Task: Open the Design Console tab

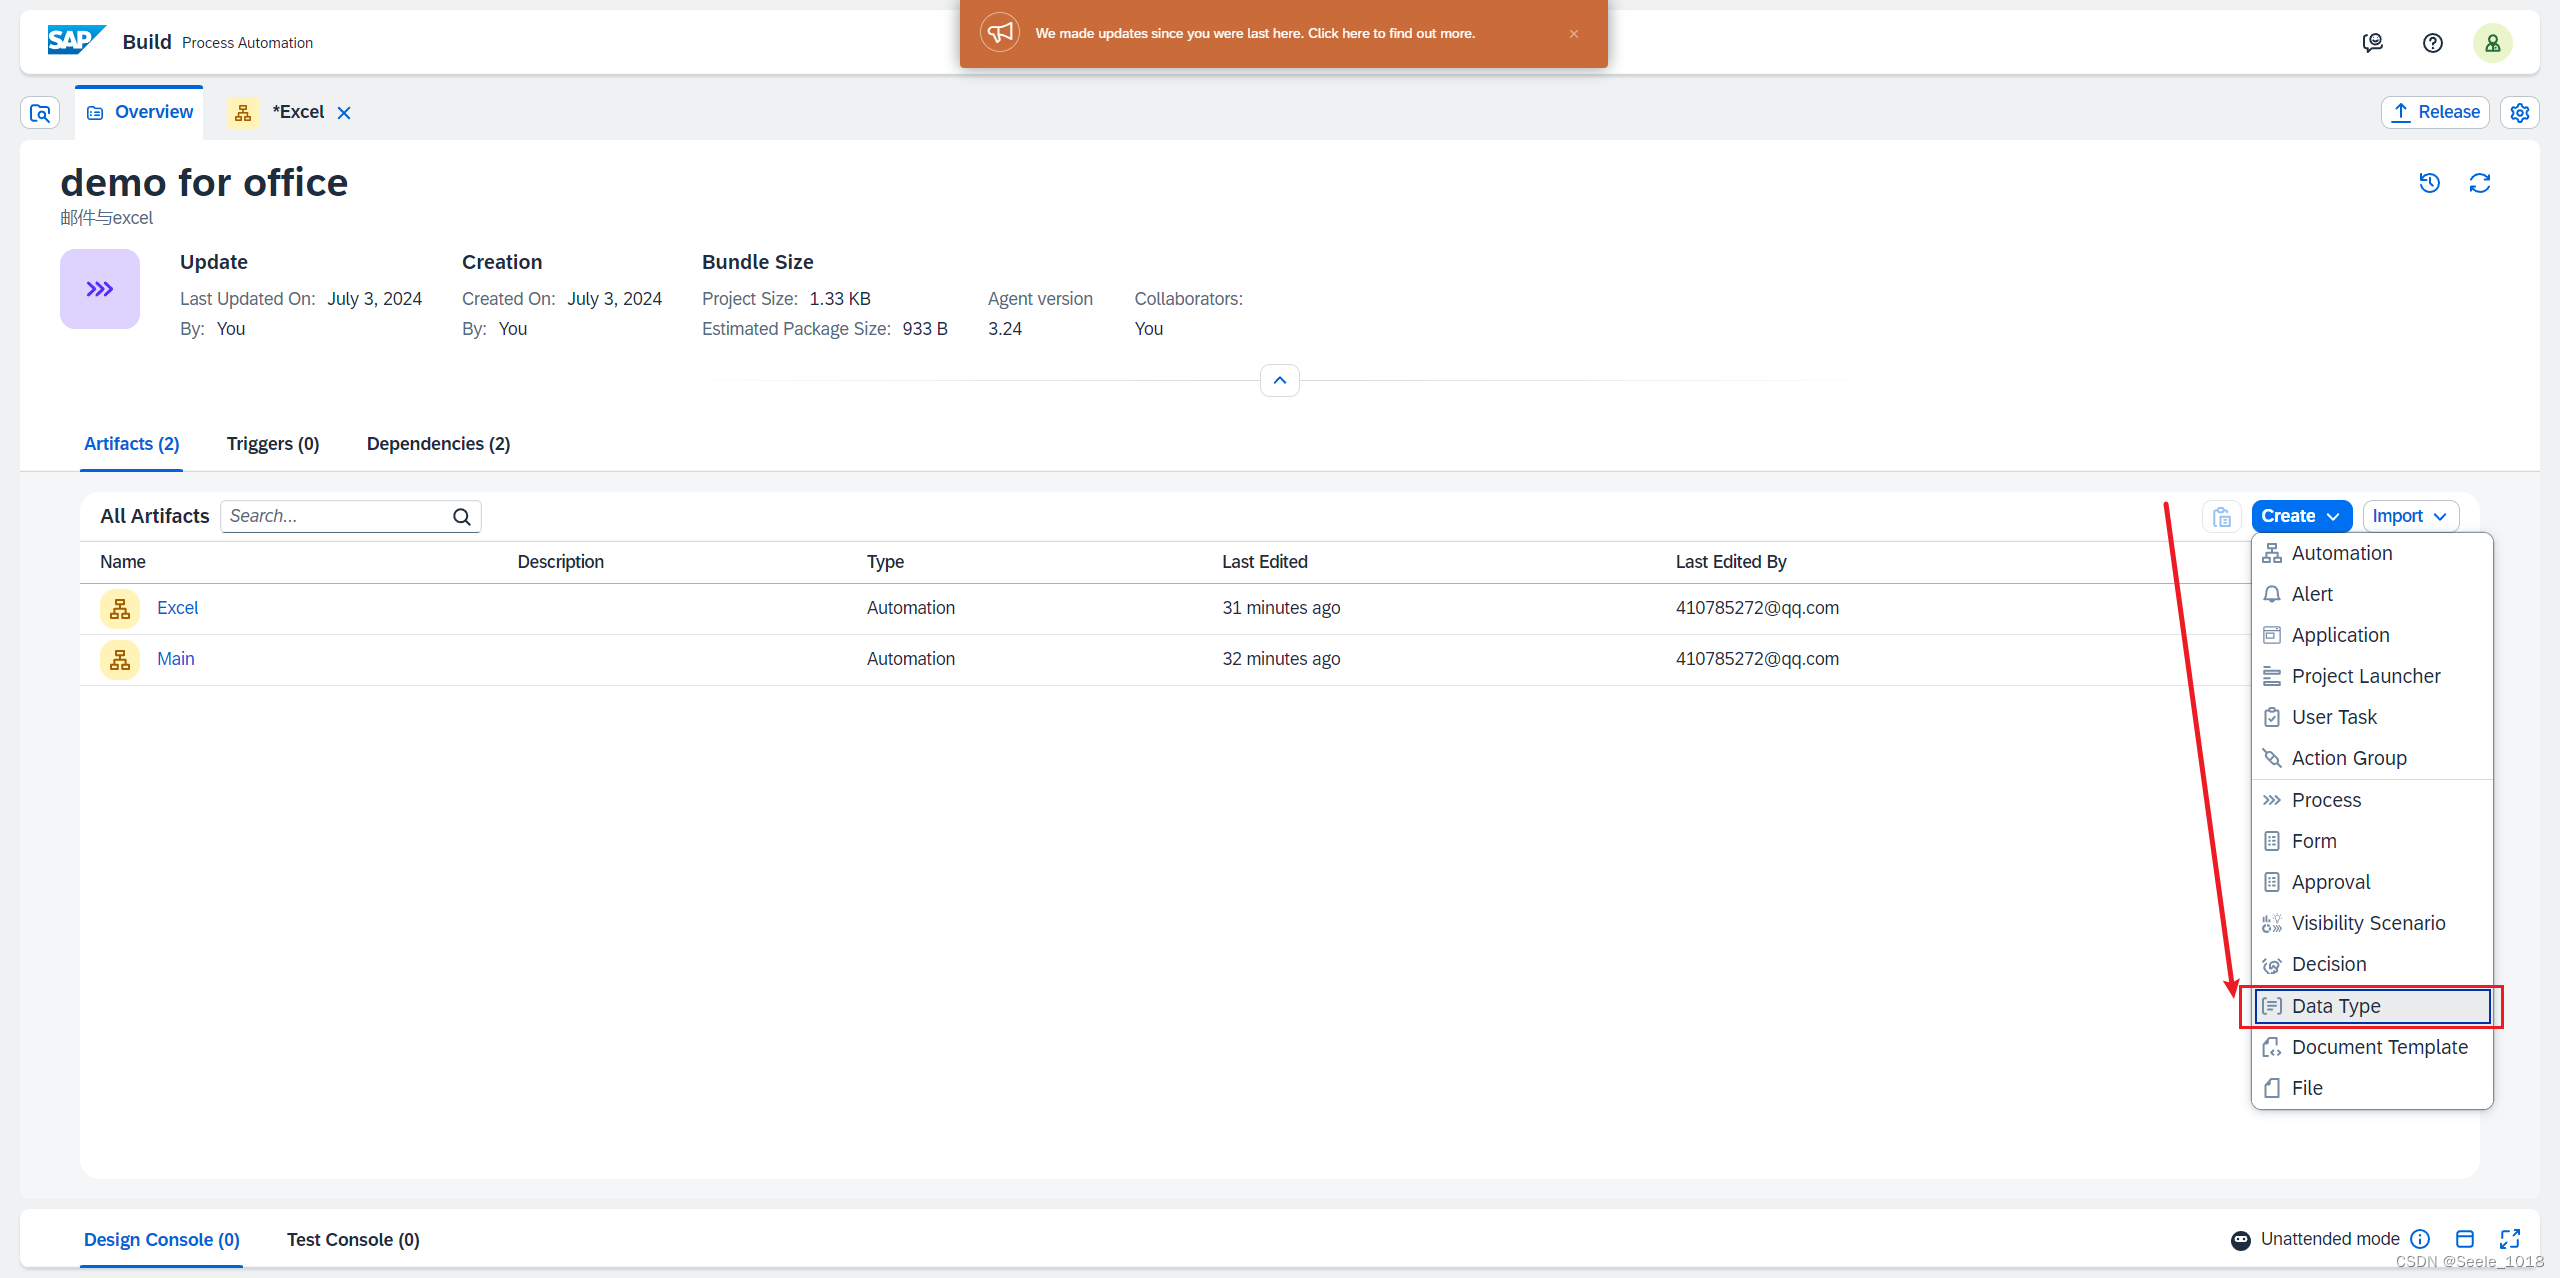Action: 162,1240
